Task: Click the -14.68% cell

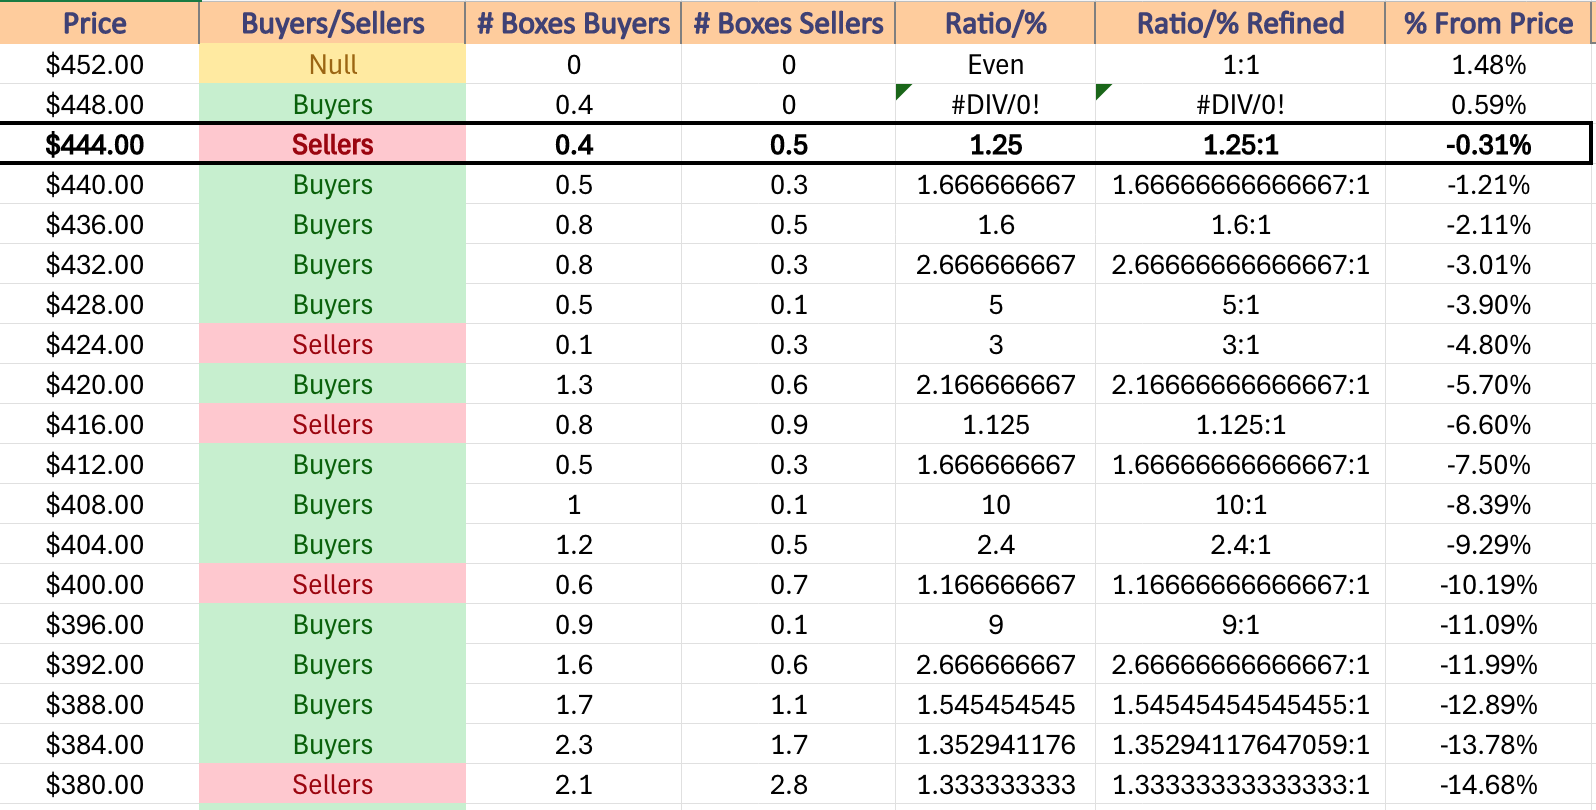Action: click(x=1488, y=784)
